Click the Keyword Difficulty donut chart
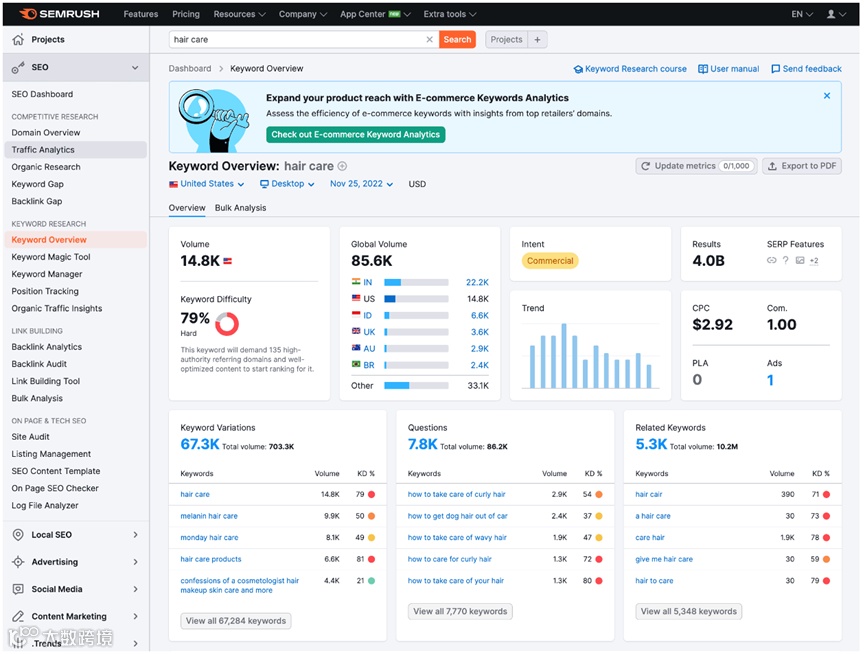 coord(227,324)
